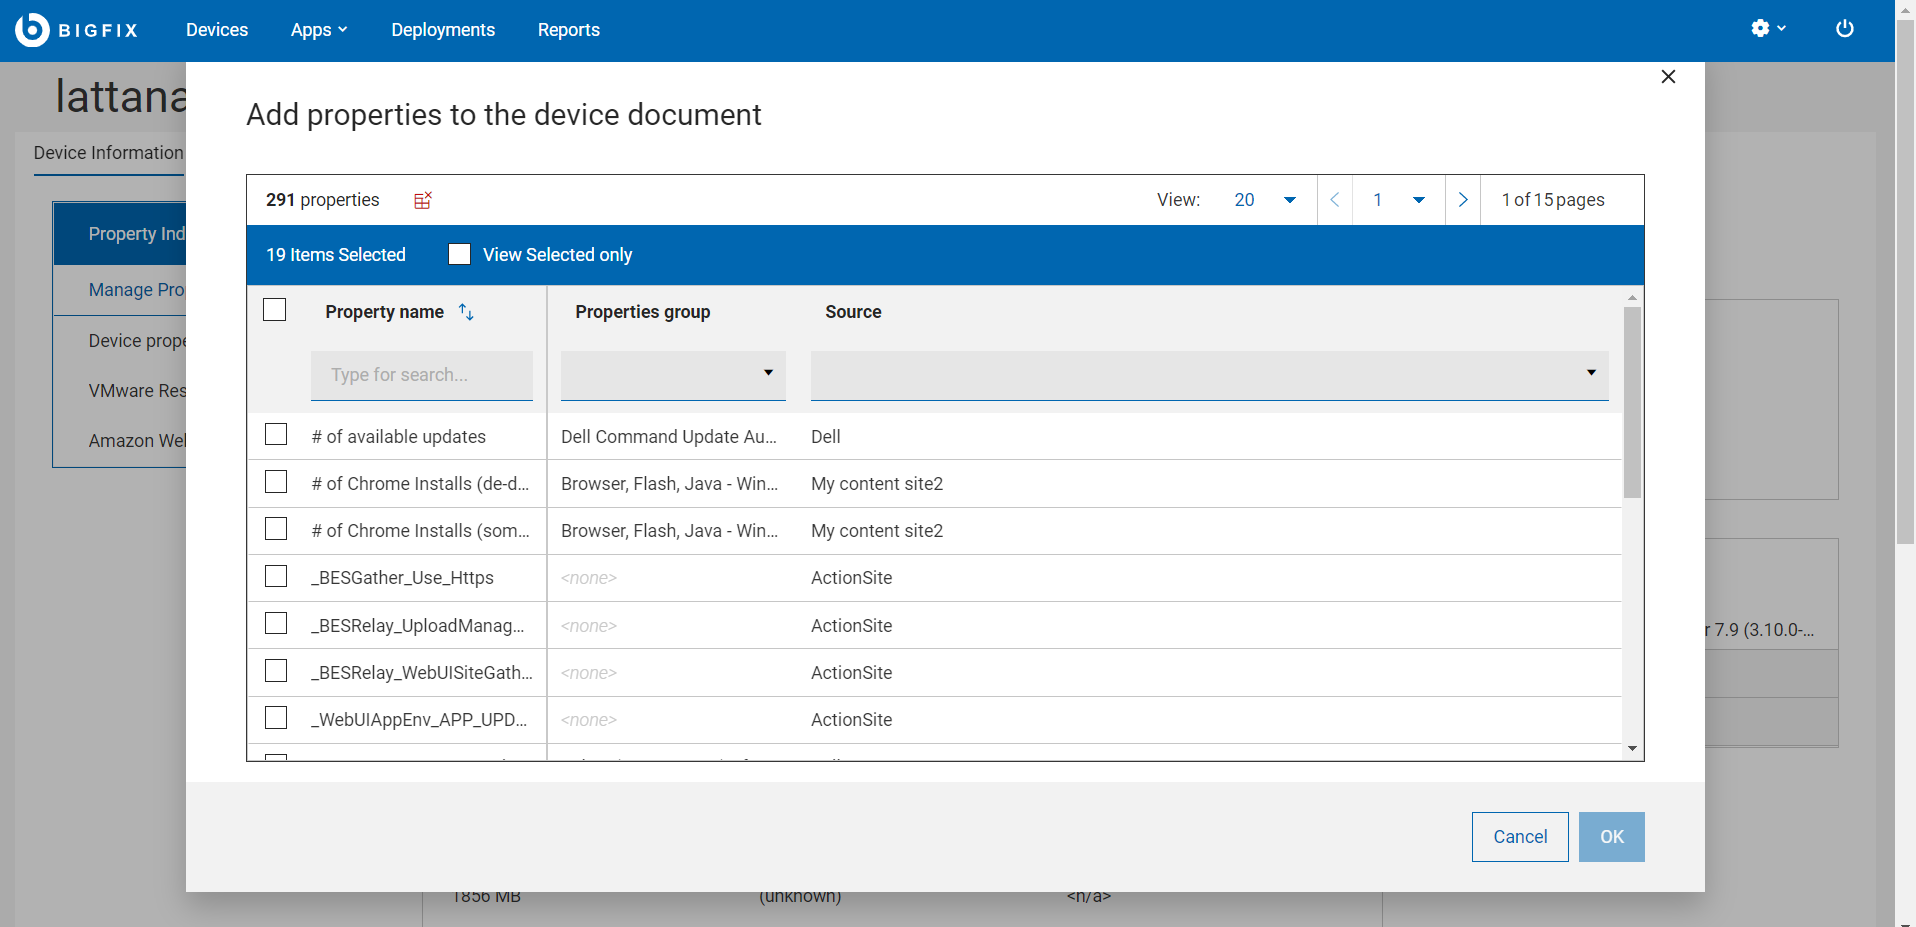Enable View Selected only checkbox
This screenshot has width=1916, height=927.
(459, 255)
